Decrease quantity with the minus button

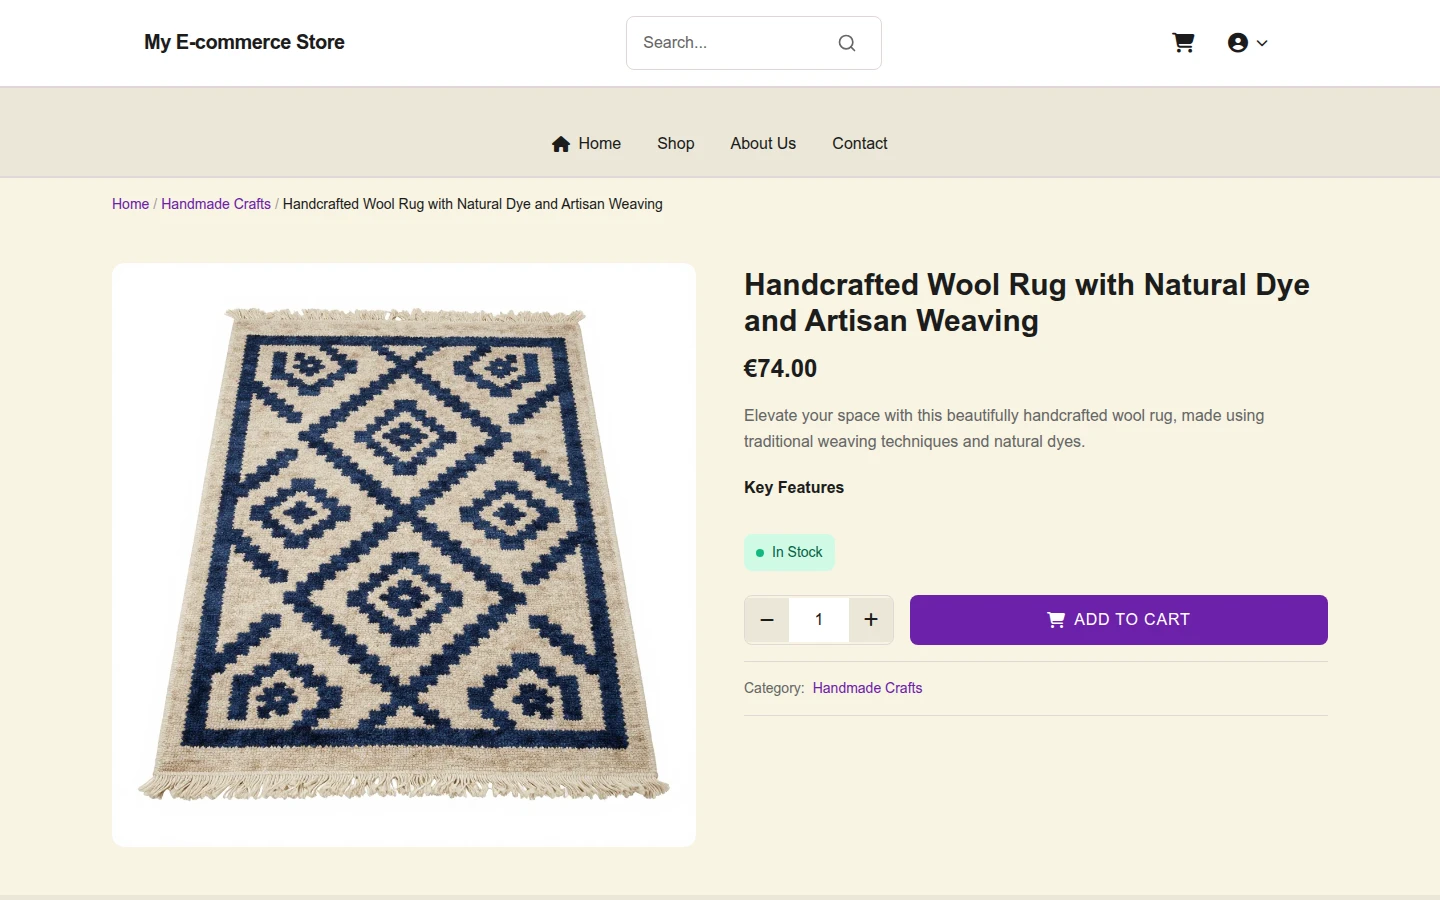767,620
